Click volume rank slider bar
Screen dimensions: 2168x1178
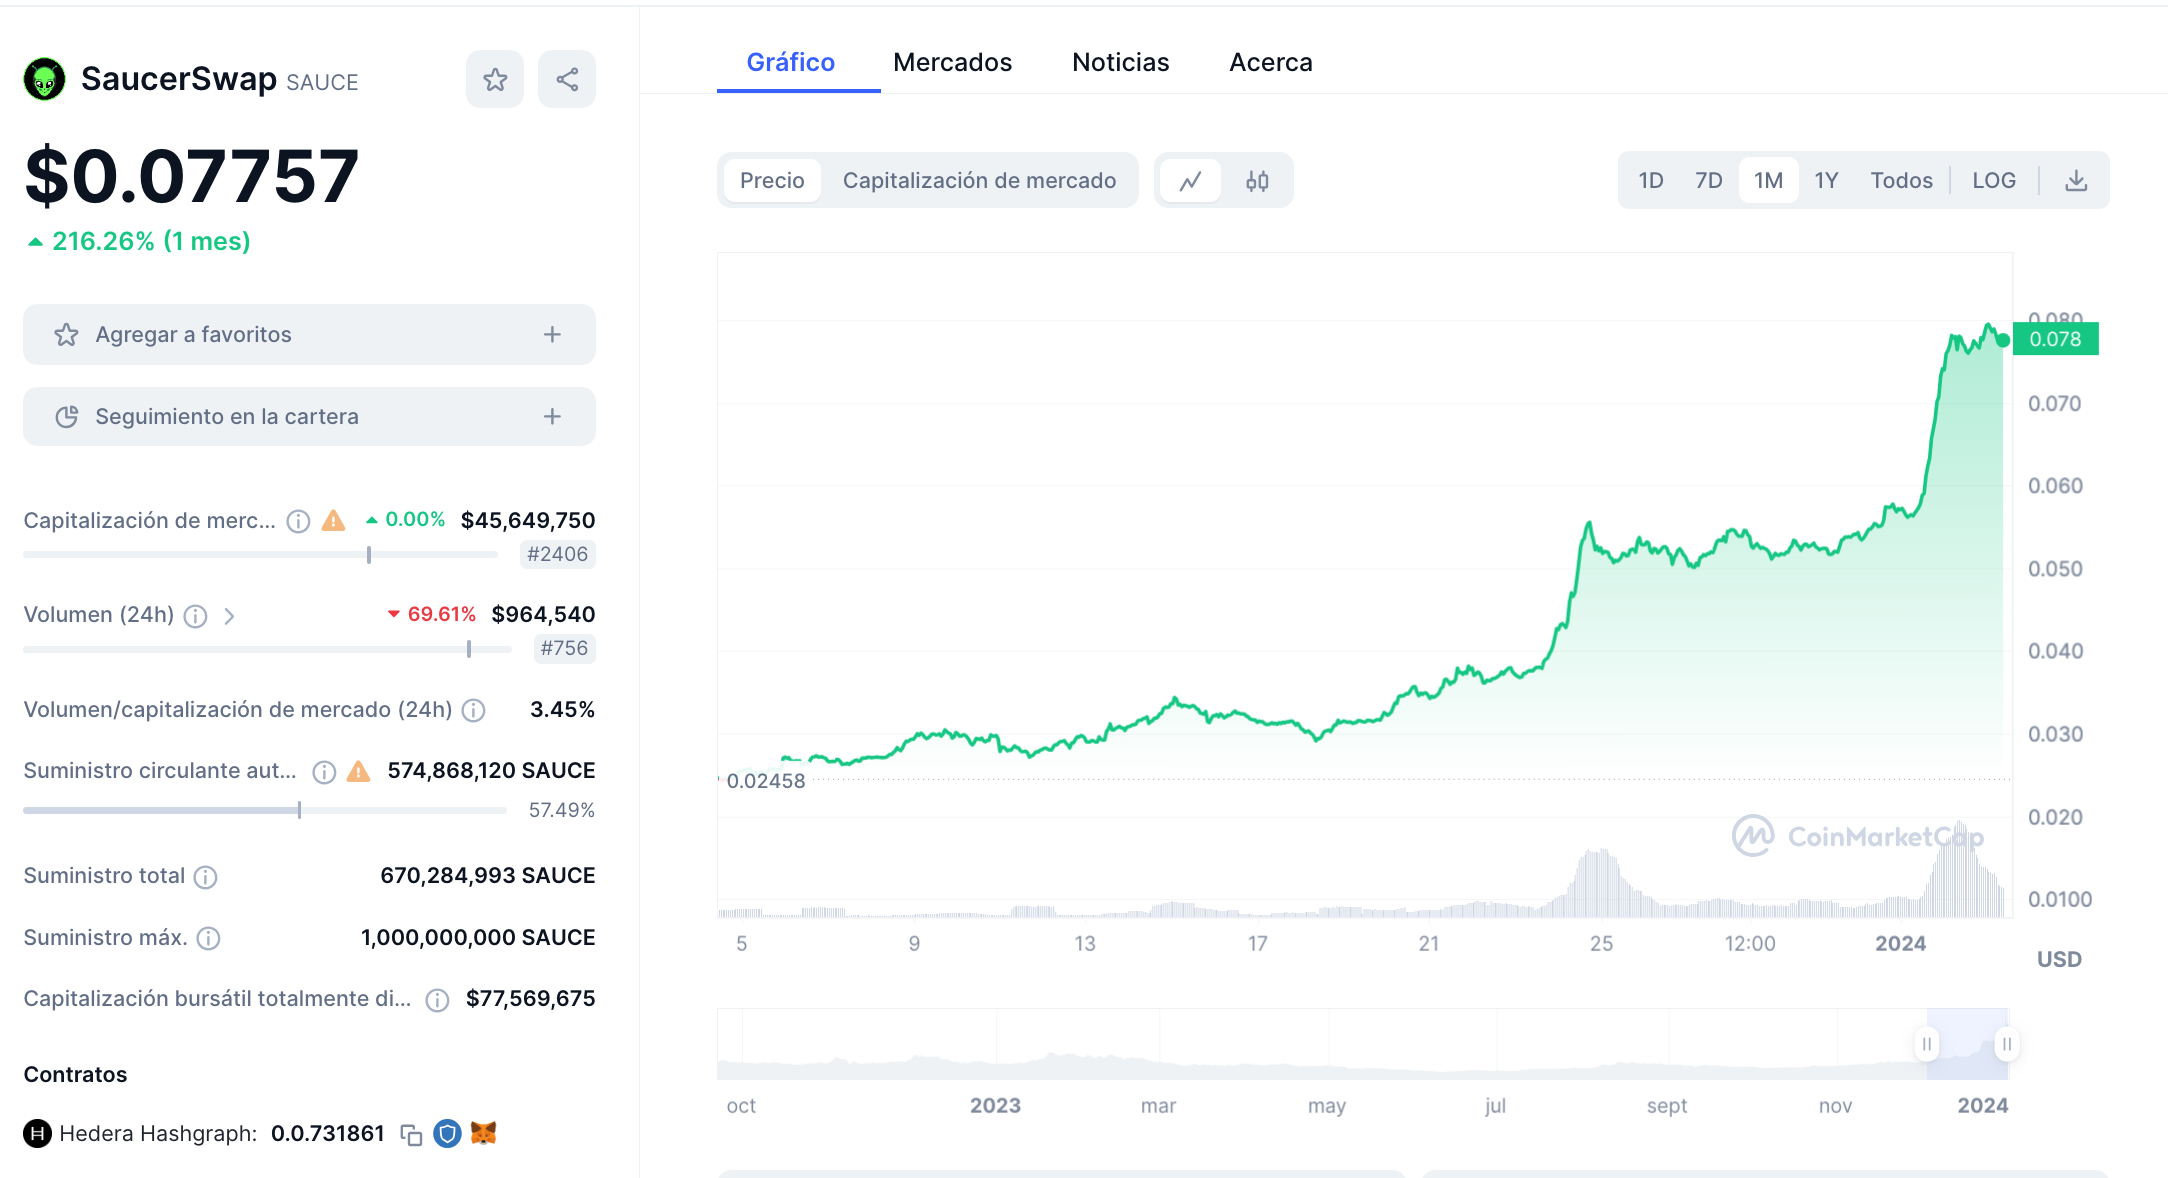pyautogui.click(x=267, y=650)
